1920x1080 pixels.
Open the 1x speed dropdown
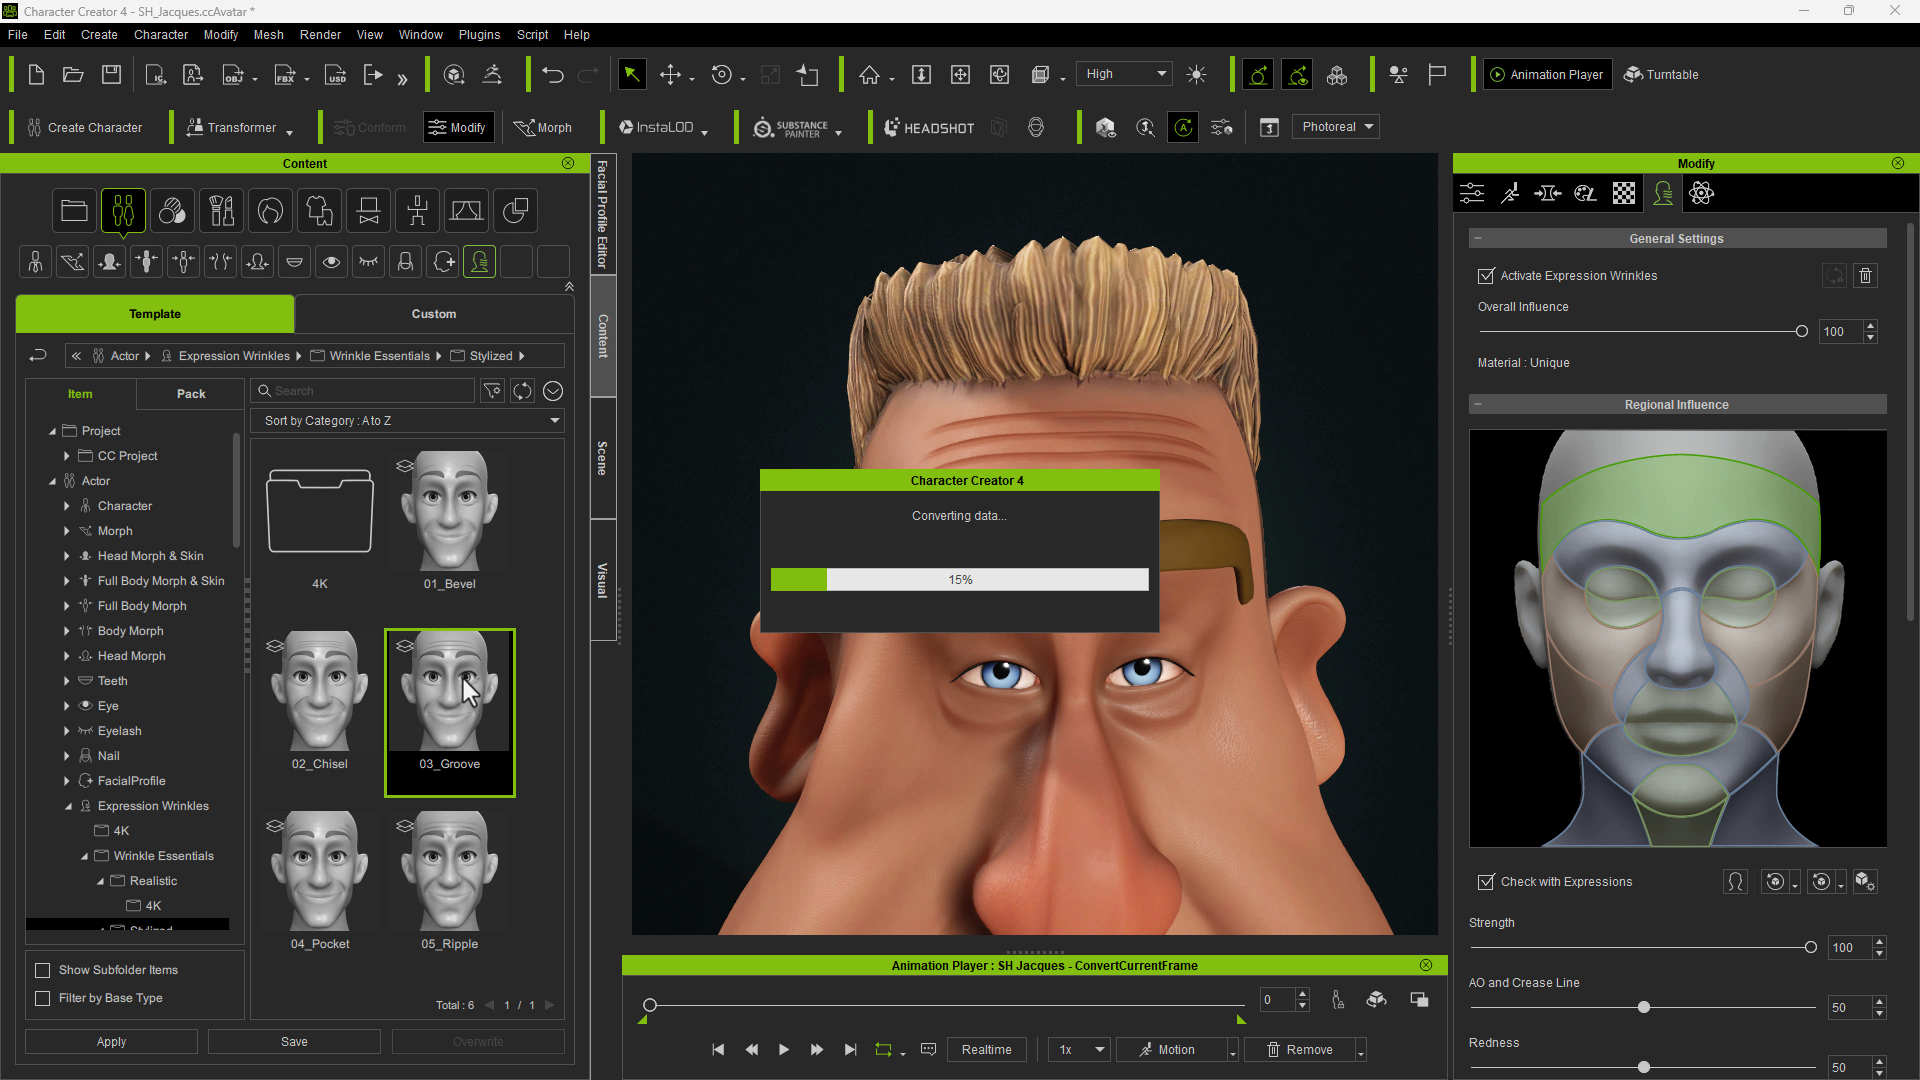click(x=1080, y=1050)
